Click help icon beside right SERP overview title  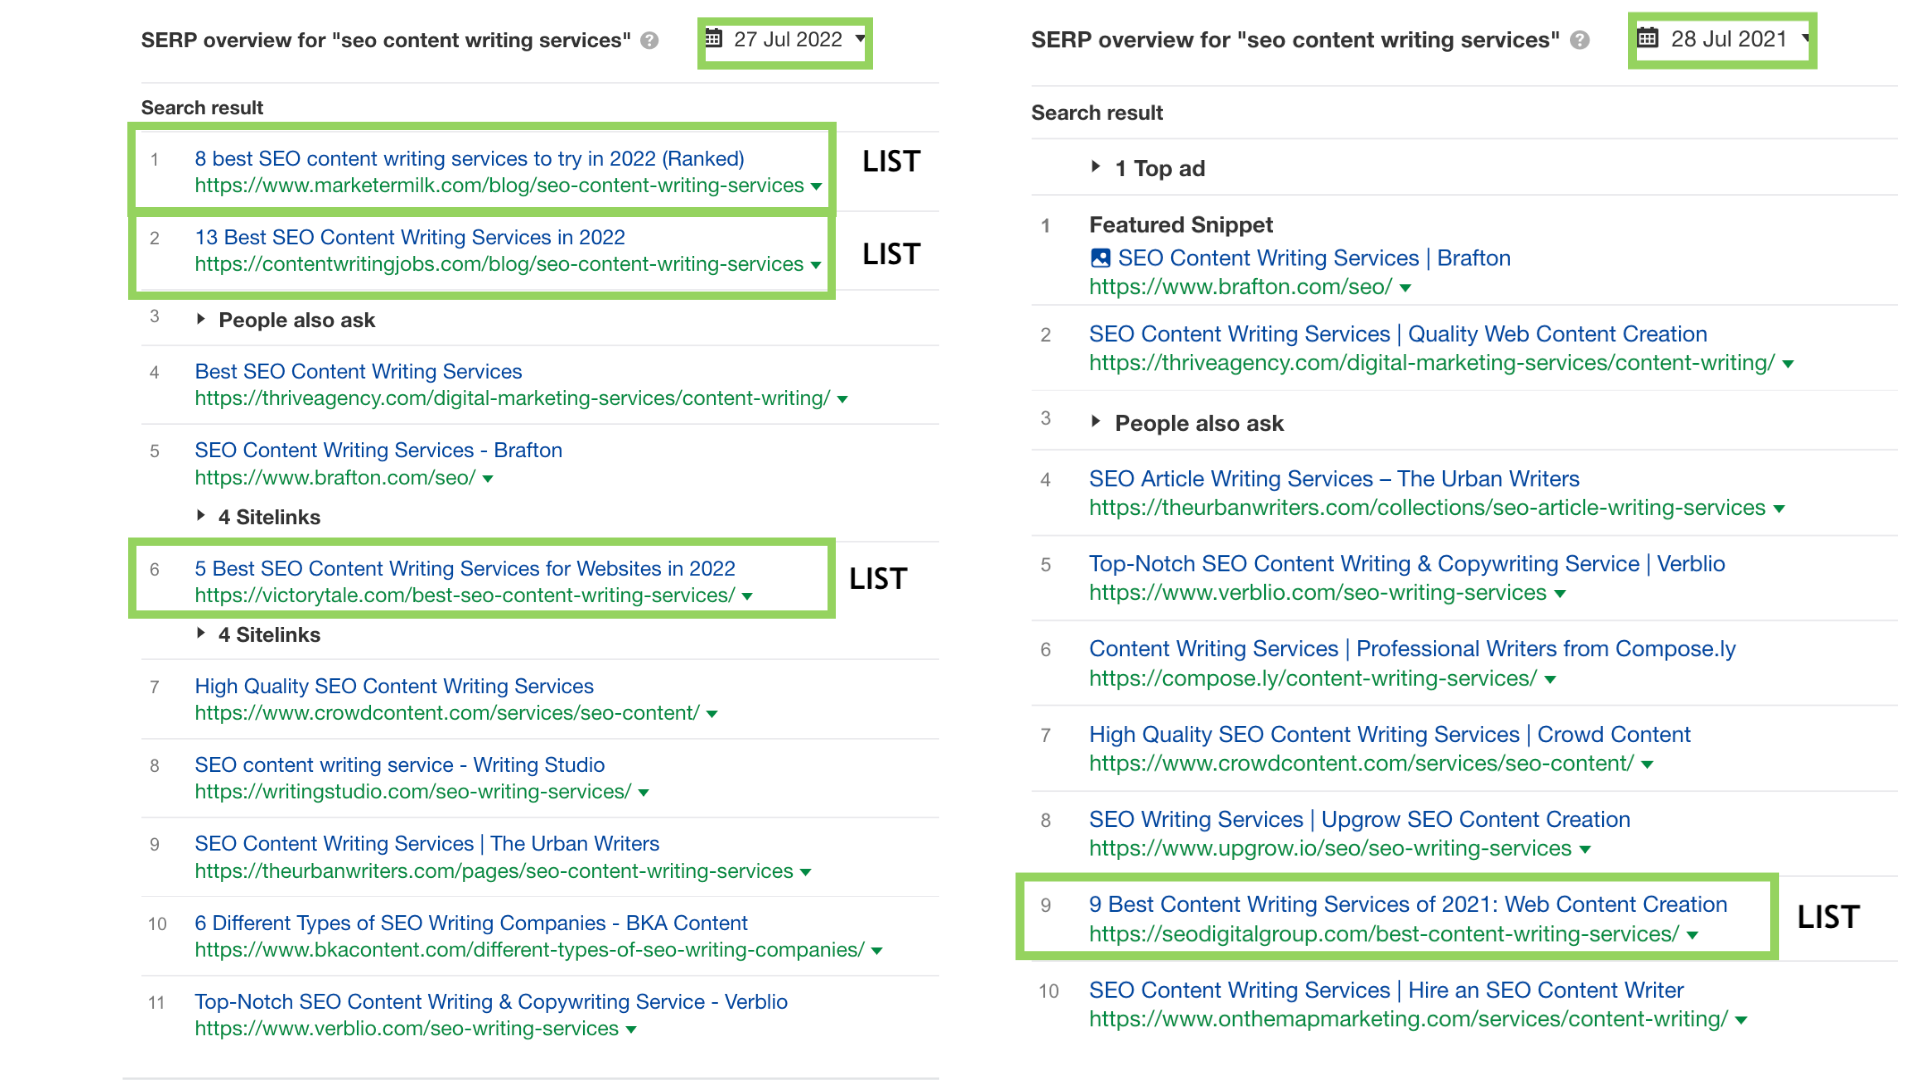click(x=1580, y=41)
